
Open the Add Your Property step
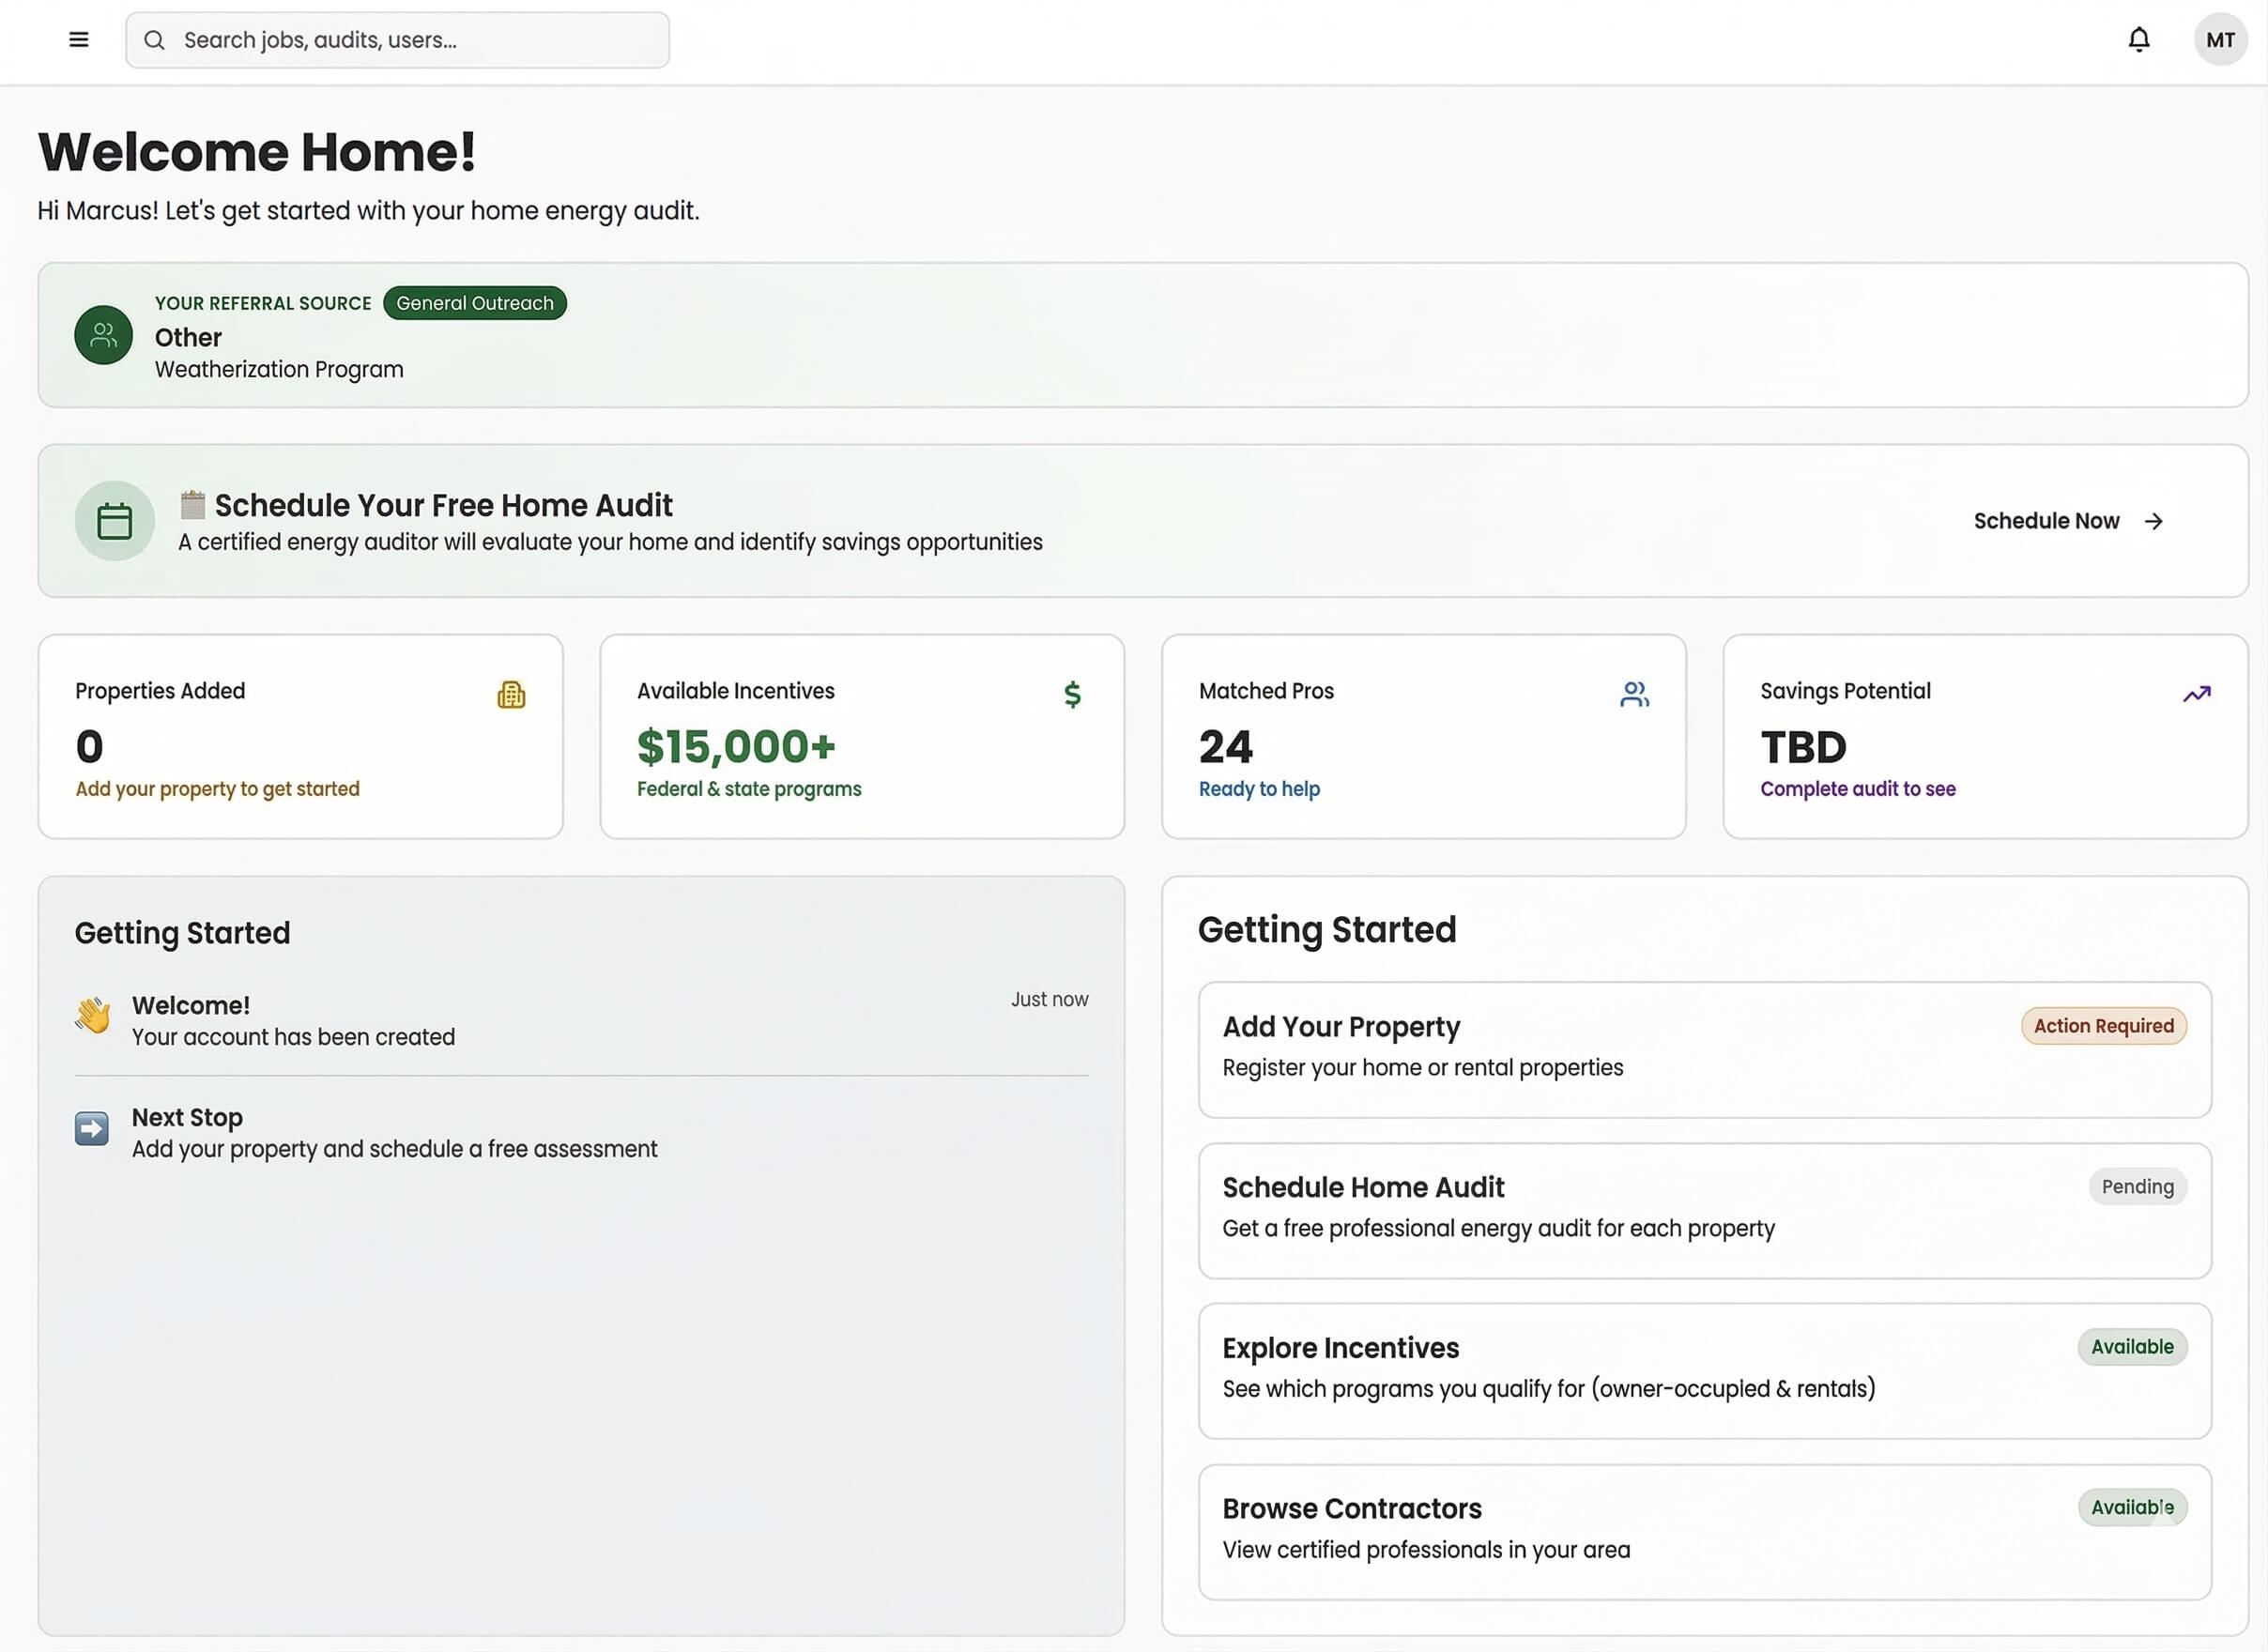[1600, 1048]
